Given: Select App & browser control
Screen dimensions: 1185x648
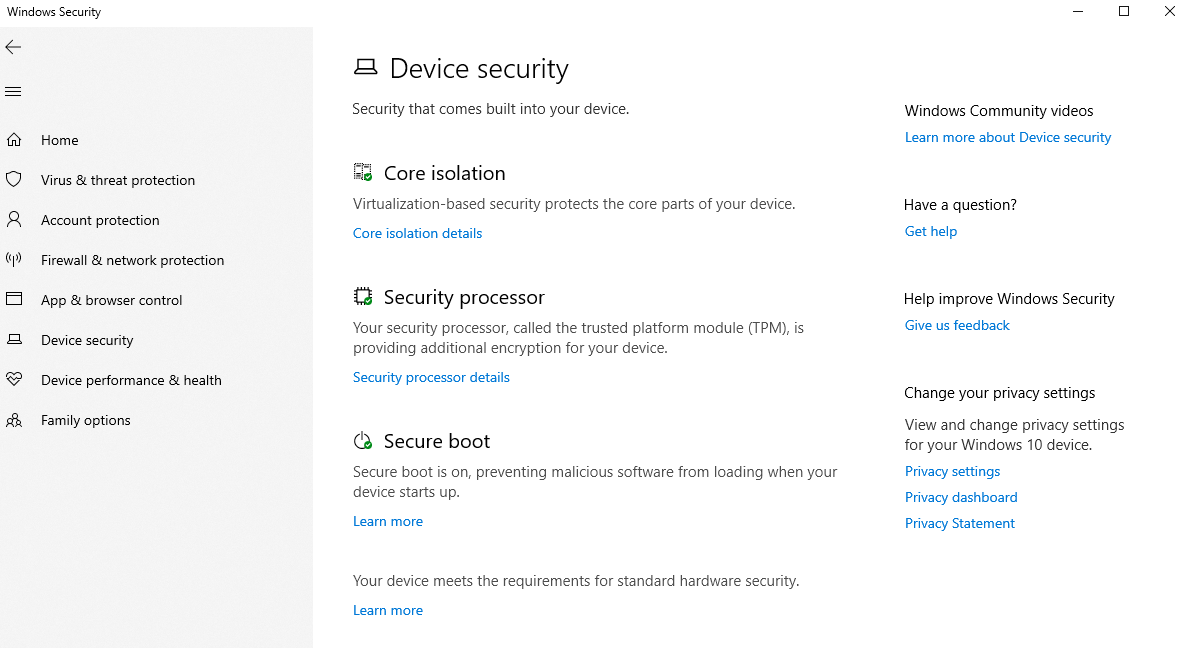Looking at the screenshot, I should point(111,299).
